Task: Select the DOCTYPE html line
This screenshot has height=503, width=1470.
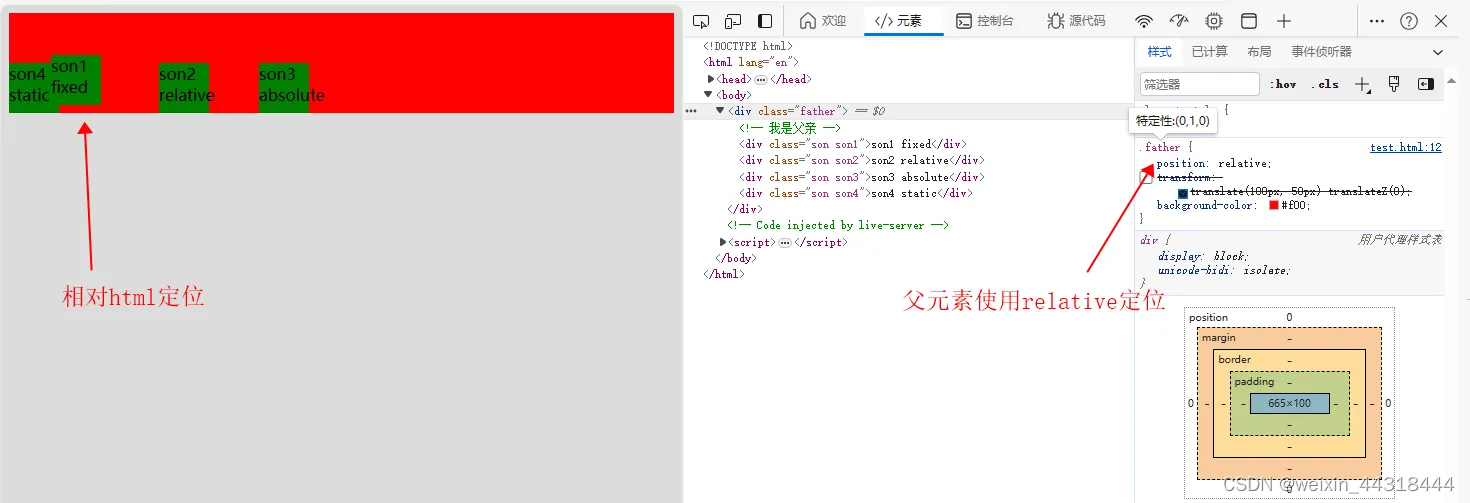Action: [x=748, y=46]
